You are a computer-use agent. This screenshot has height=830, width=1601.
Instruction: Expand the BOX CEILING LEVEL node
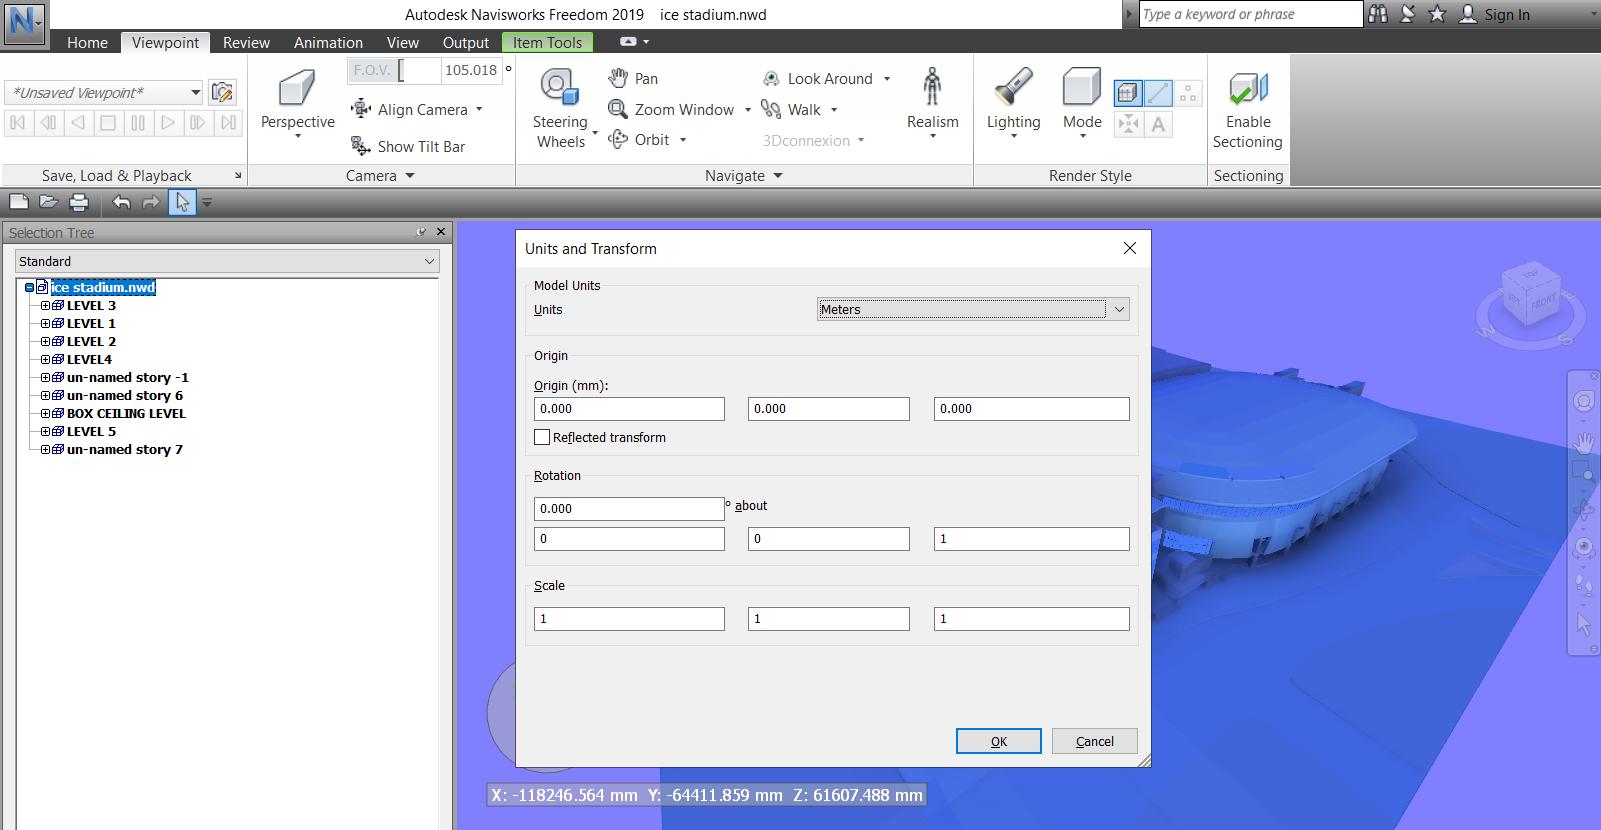click(x=45, y=413)
